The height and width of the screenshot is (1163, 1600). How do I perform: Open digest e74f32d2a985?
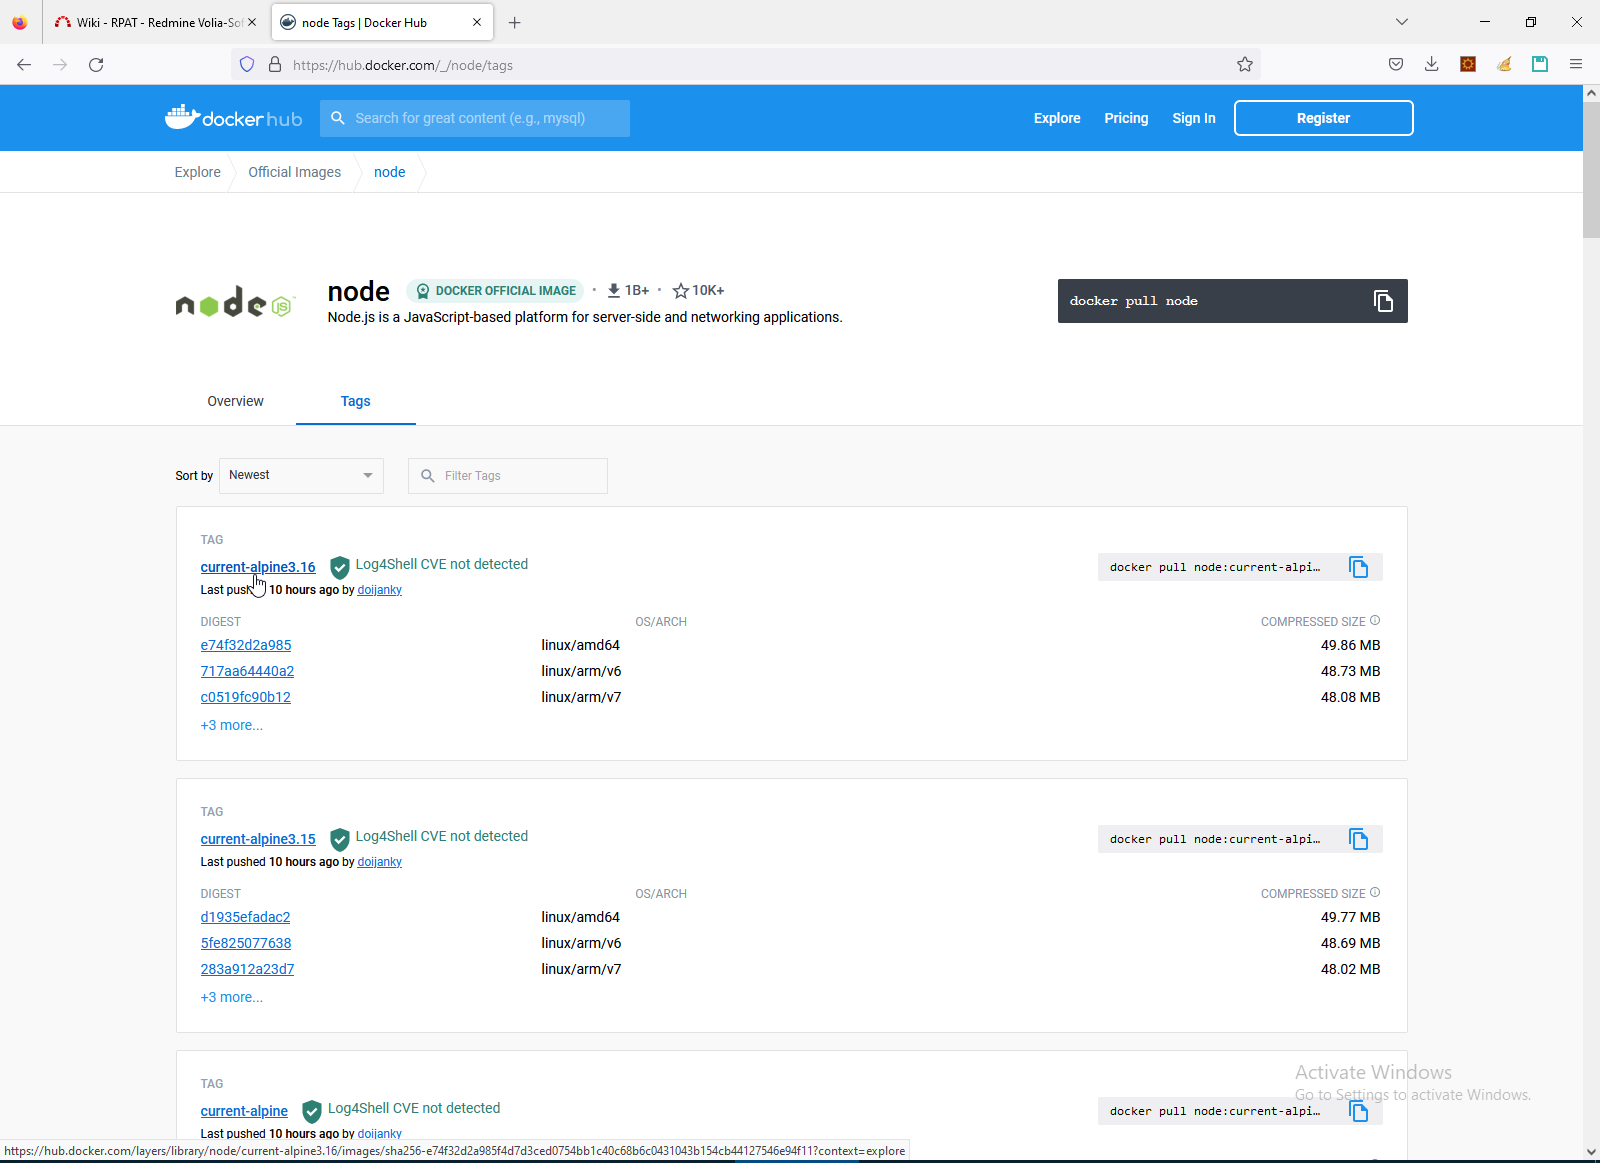246,646
